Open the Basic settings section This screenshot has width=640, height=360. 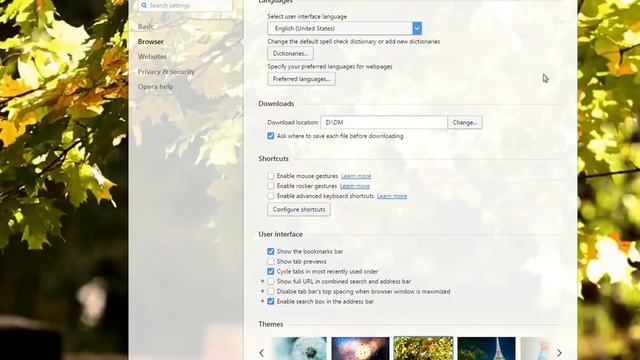pyautogui.click(x=146, y=27)
